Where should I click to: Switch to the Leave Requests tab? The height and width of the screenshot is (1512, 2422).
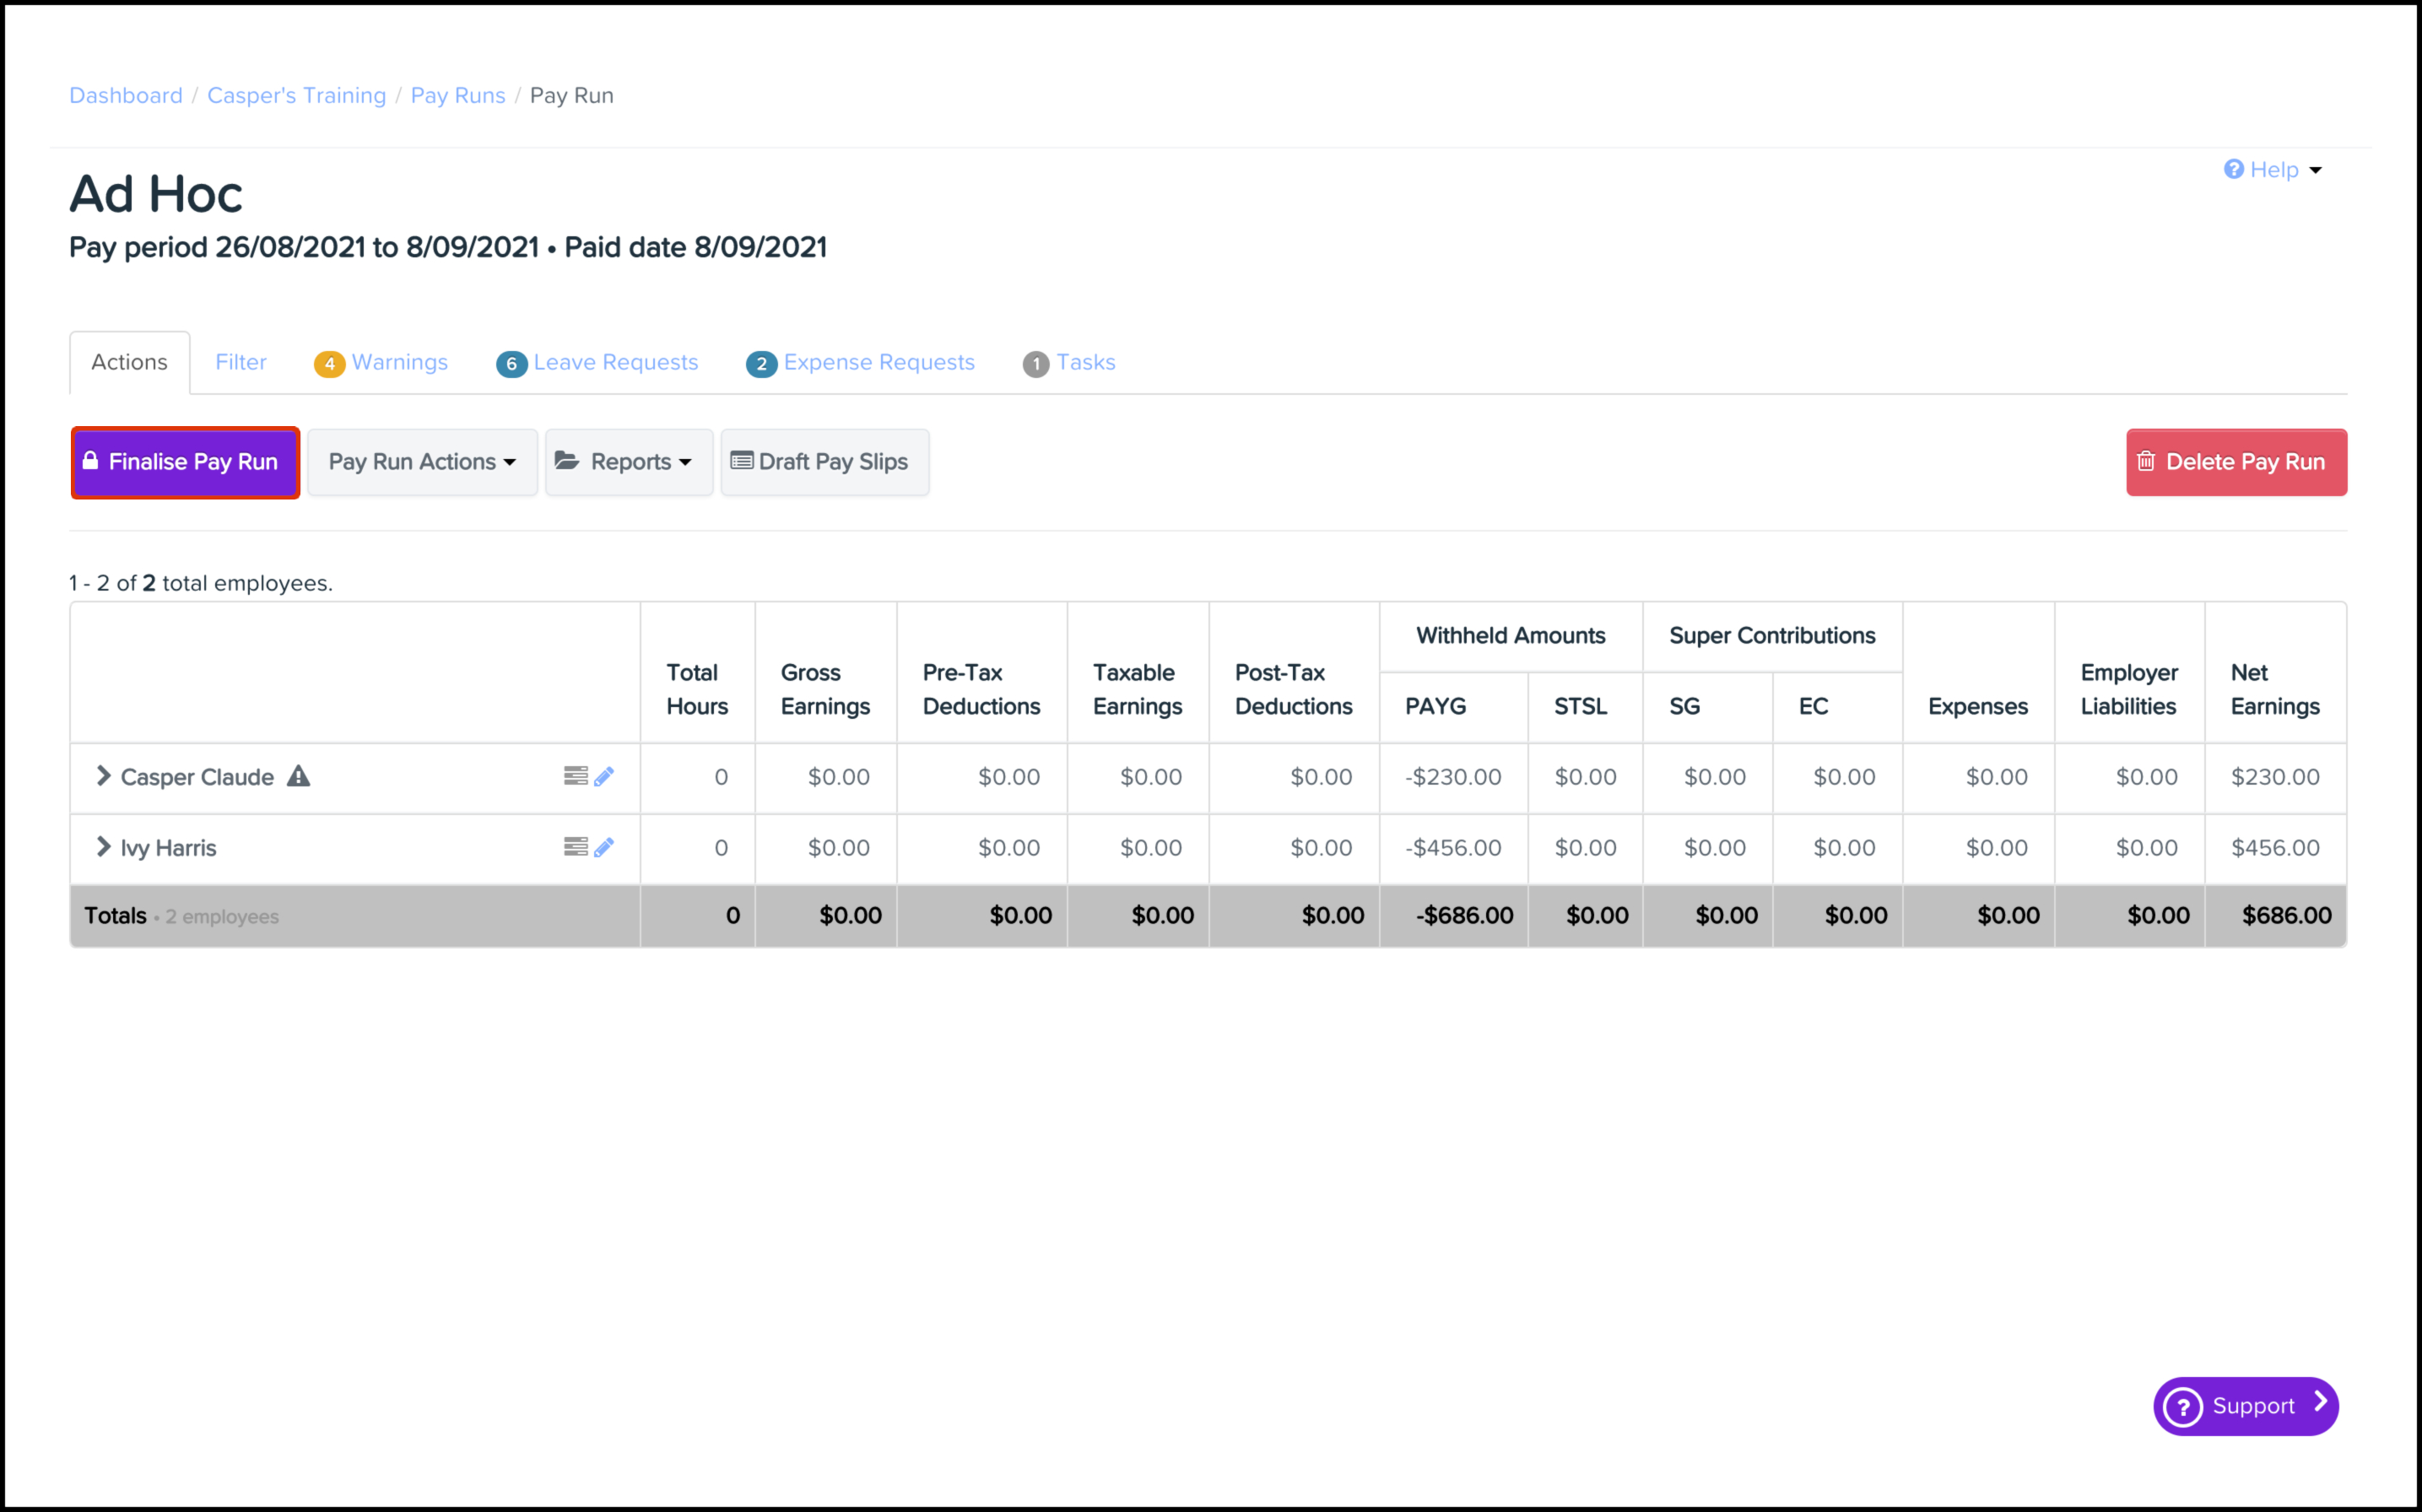598,363
